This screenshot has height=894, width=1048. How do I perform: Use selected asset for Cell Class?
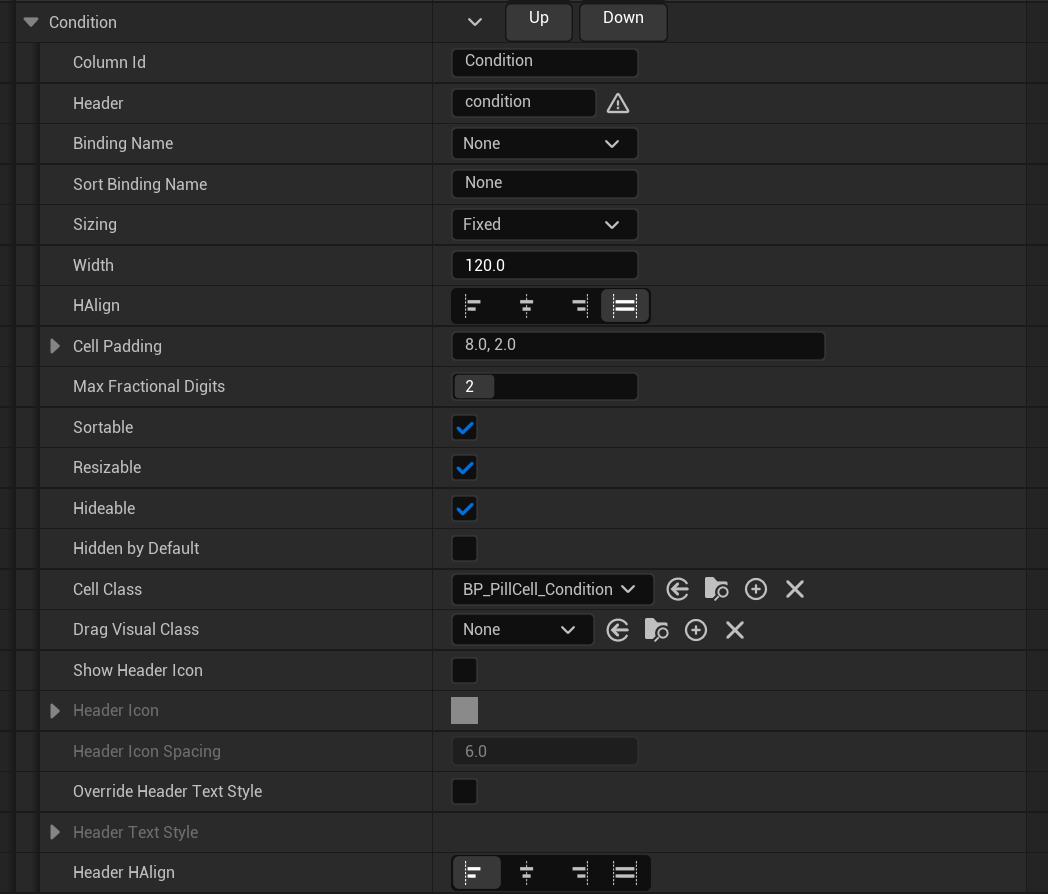pyautogui.click(x=677, y=589)
